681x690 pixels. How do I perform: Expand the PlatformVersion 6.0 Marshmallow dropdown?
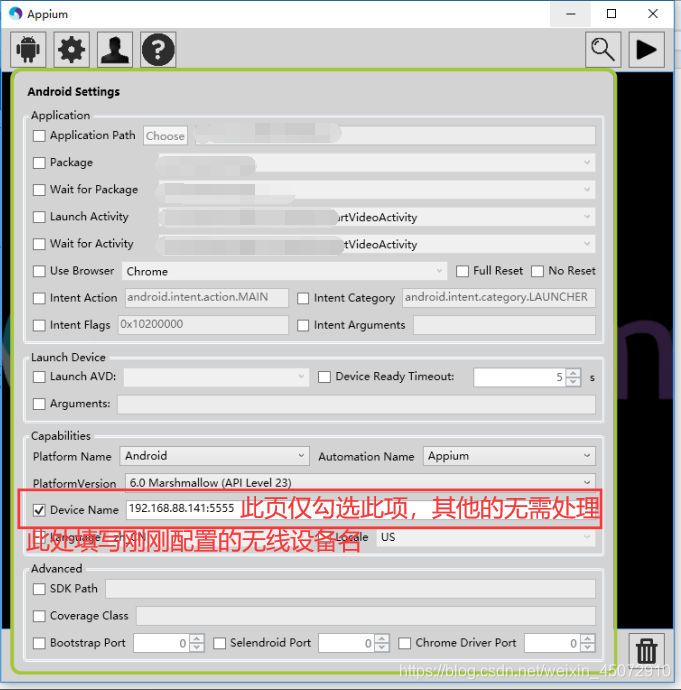coord(360,482)
